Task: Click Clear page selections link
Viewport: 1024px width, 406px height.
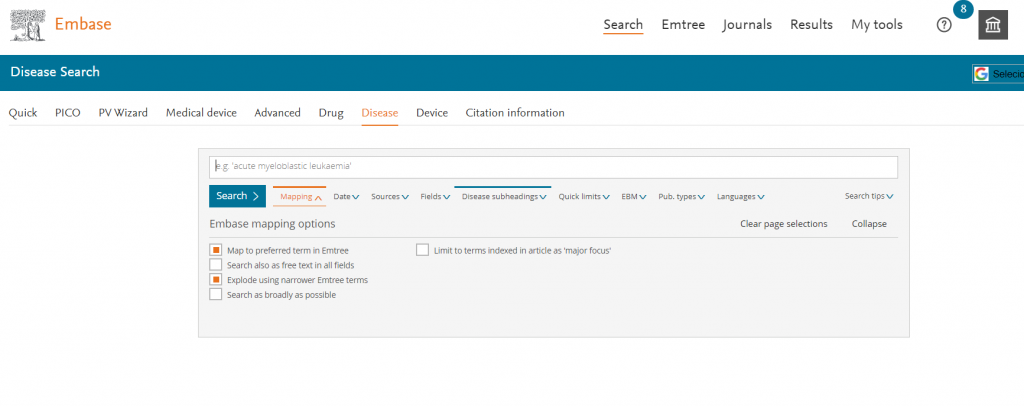Action: (783, 224)
